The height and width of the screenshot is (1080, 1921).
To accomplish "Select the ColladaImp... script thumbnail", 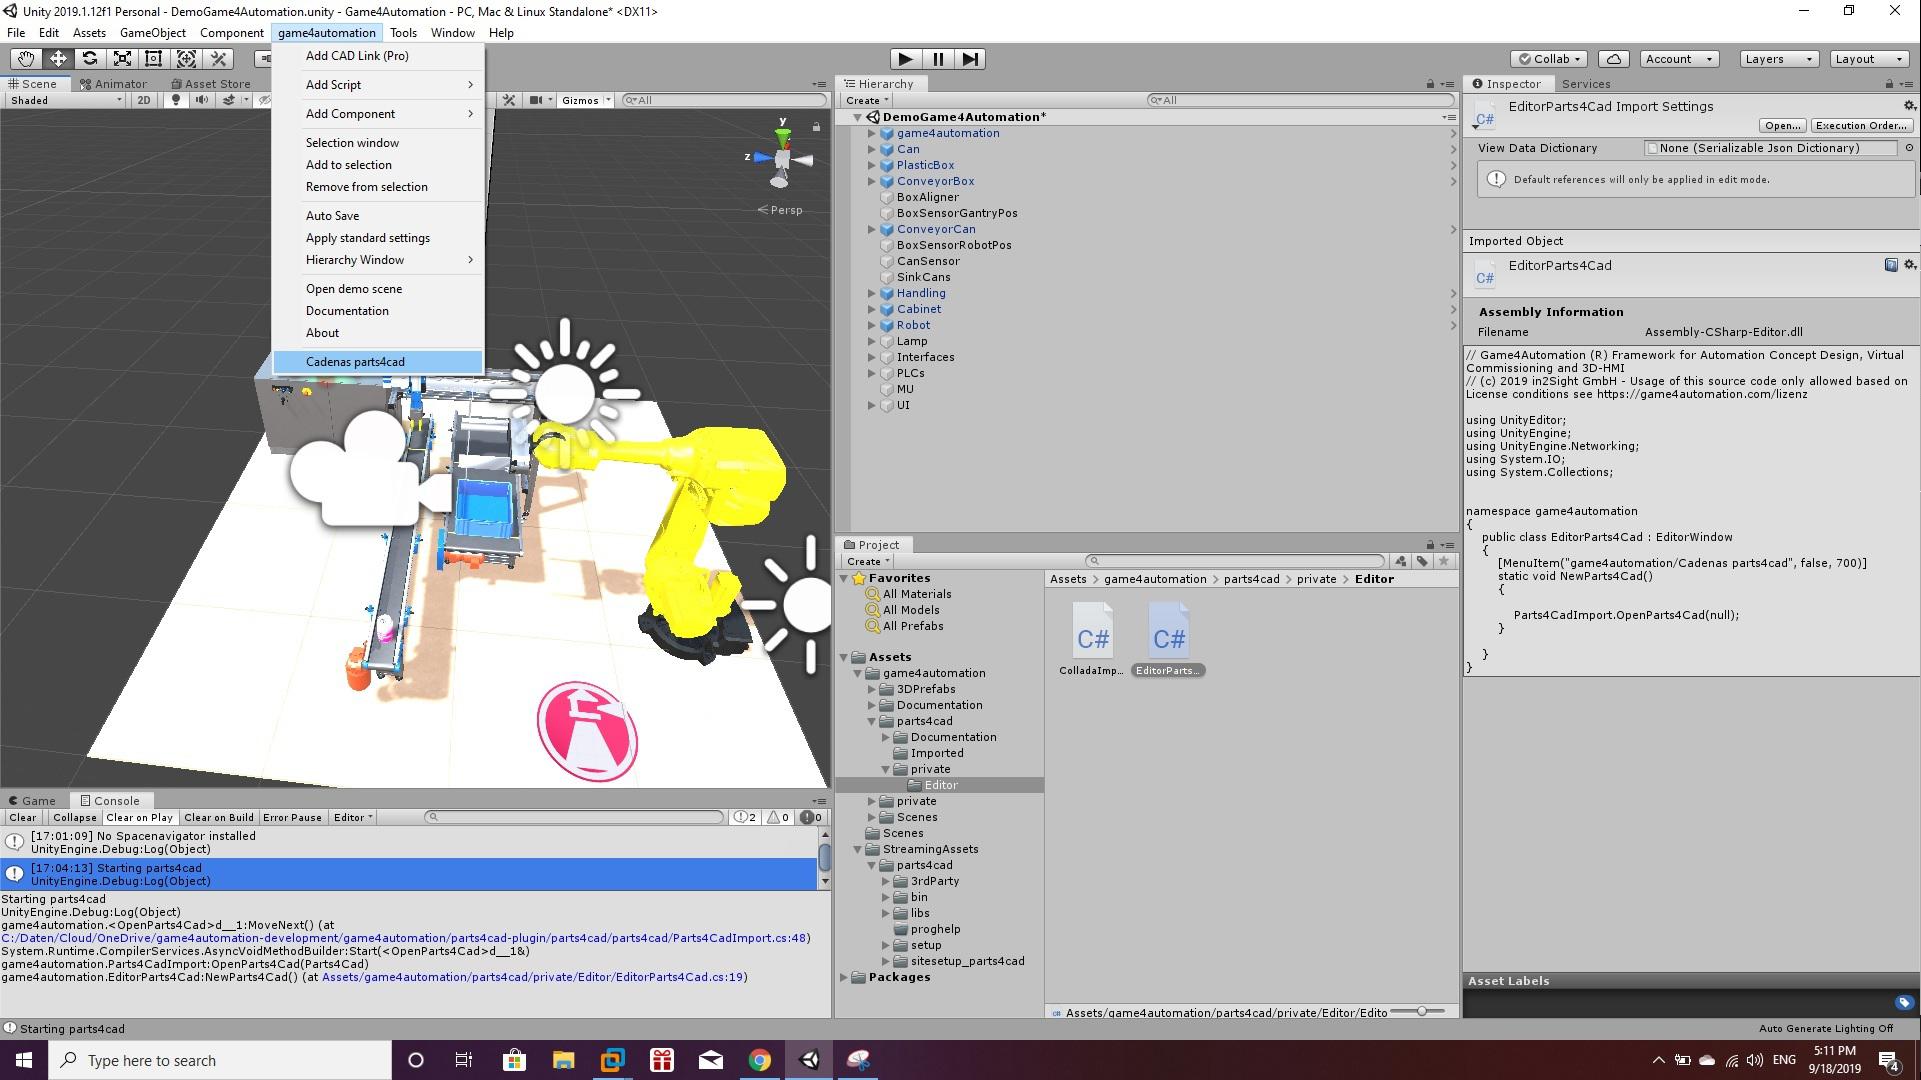I will 1092,639.
